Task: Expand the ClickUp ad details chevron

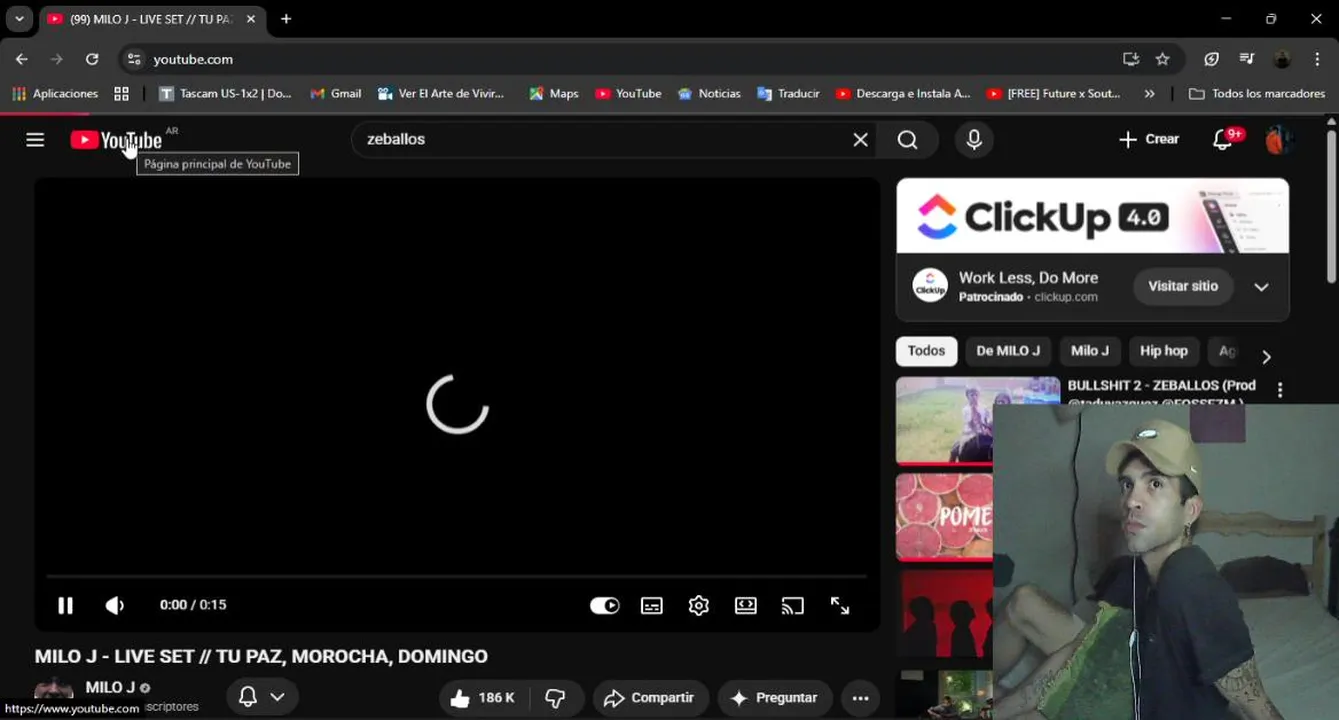Action: tap(1261, 287)
